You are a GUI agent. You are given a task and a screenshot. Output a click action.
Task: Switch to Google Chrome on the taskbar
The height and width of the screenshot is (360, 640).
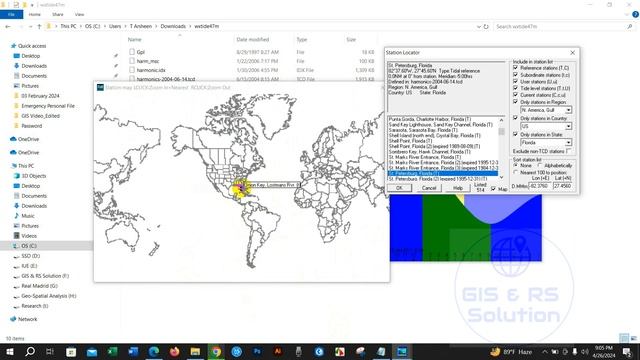click(216, 351)
